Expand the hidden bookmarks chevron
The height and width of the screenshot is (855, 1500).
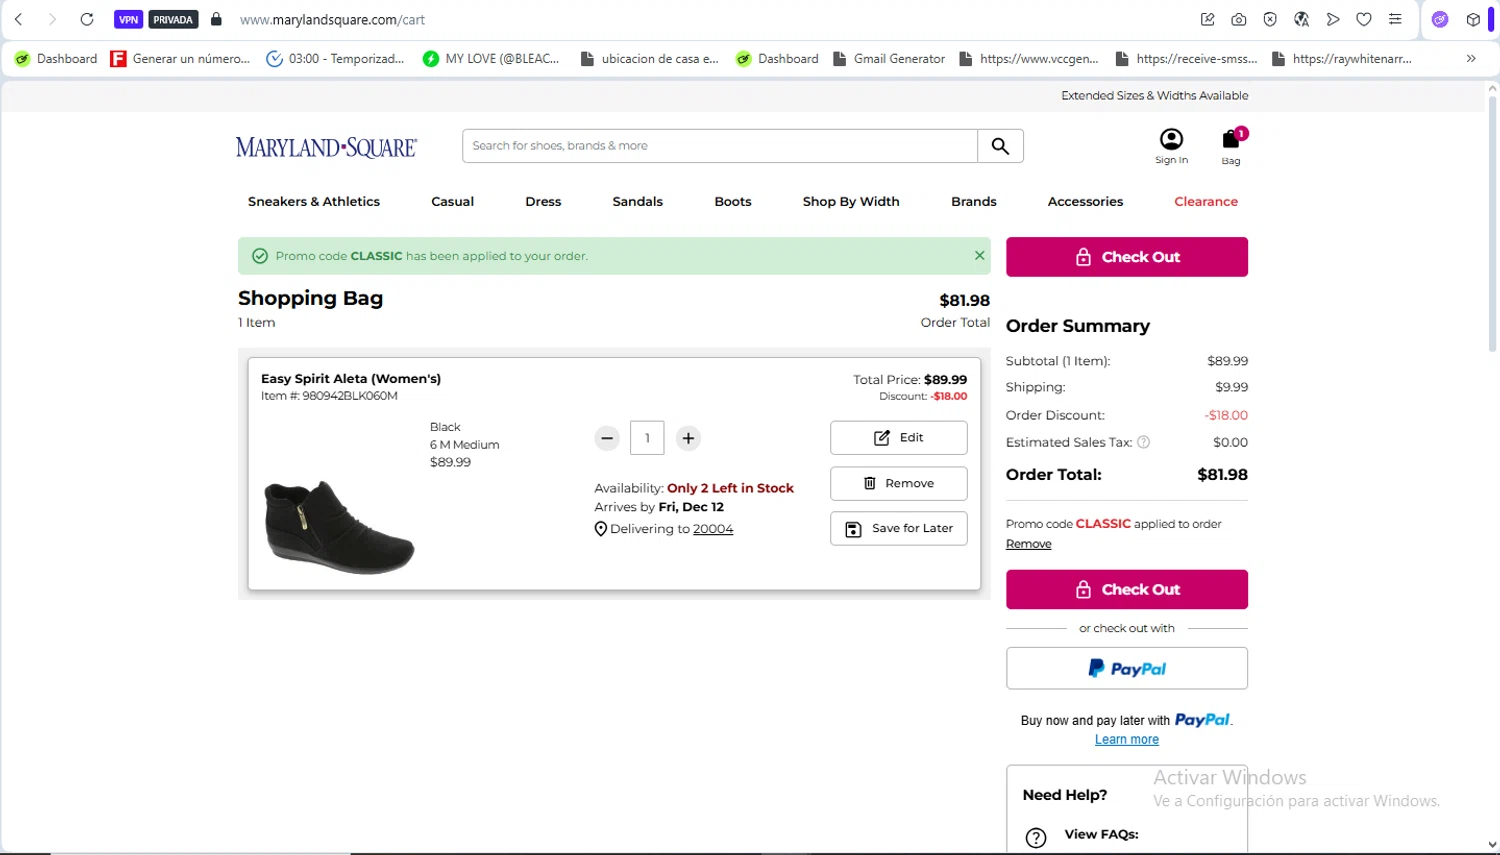point(1471,59)
